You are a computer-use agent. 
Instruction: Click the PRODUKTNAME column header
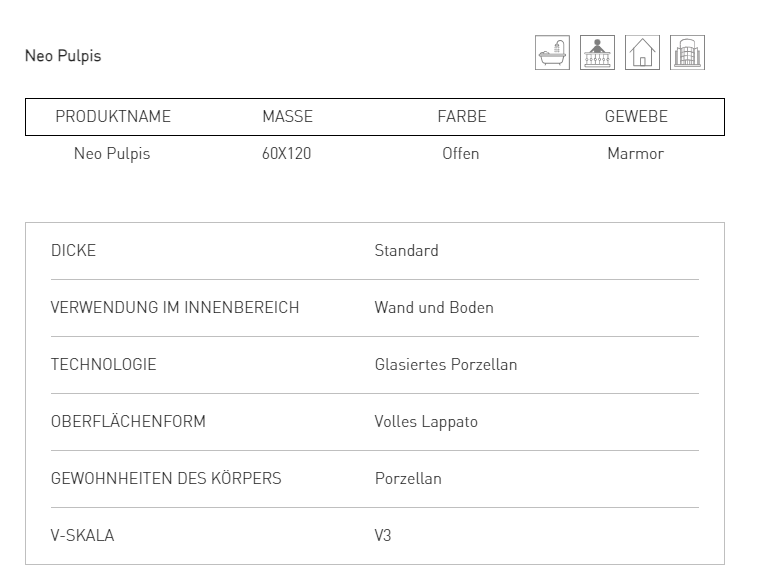click(x=113, y=117)
